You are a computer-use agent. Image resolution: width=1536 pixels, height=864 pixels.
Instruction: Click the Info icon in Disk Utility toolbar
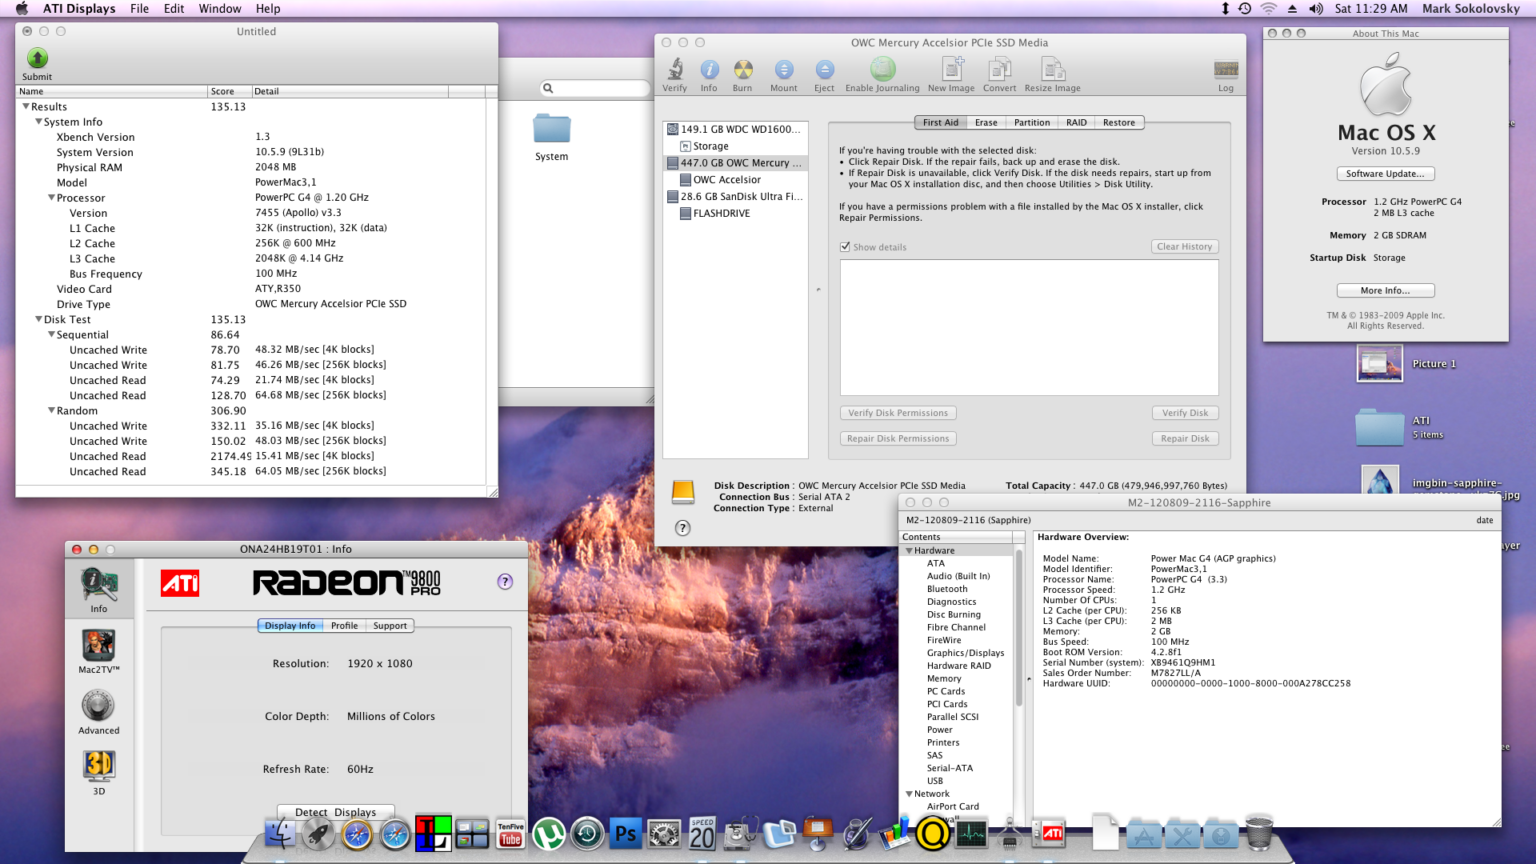pos(709,70)
